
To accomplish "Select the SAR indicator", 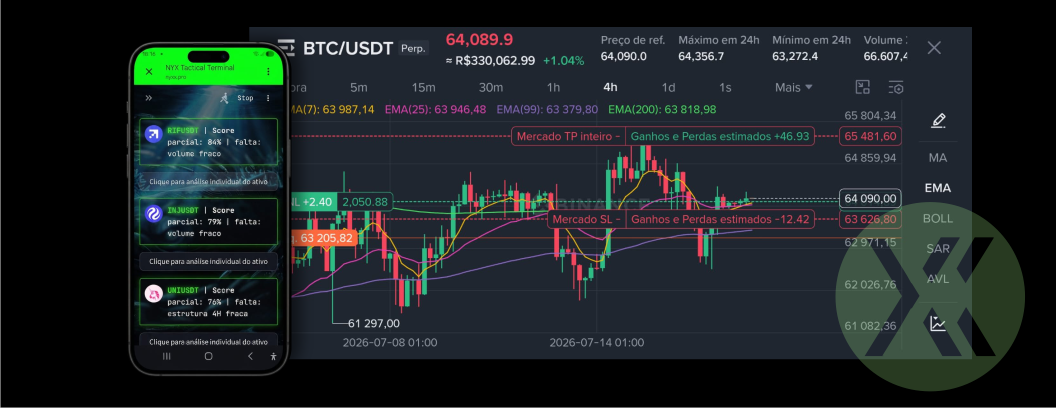I will (937, 248).
